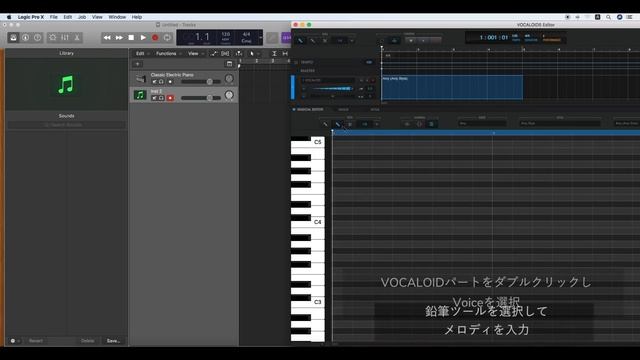Screen dimensions: 640x360
Task: Adjust Classic Electric Piano volume slider
Action: [x=200, y=82]
